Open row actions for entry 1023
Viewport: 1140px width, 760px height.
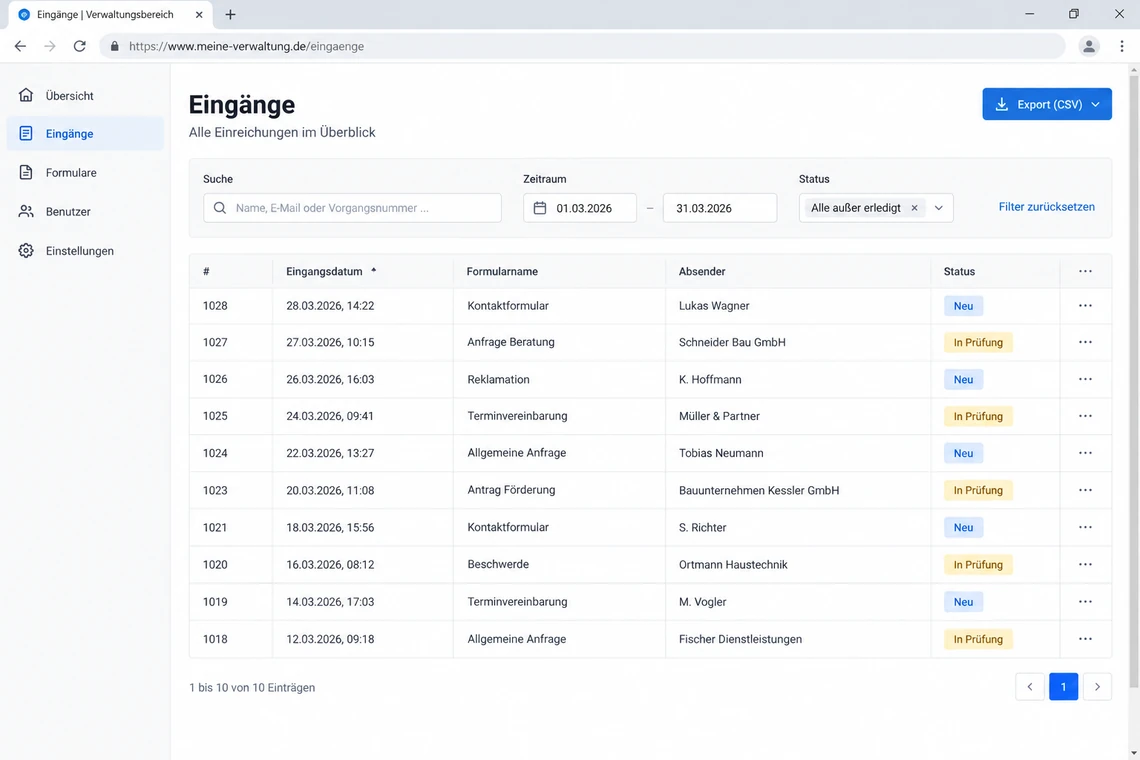(1085, 490)
